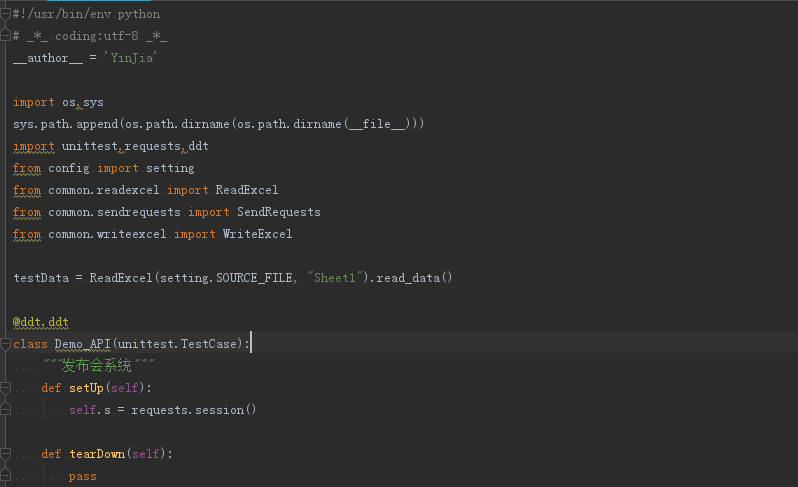Image resolution: width=798 pixels, height=487 pixels.
Task: Click the fold end marker beside requests.session() line
Action: coord(6,410)
